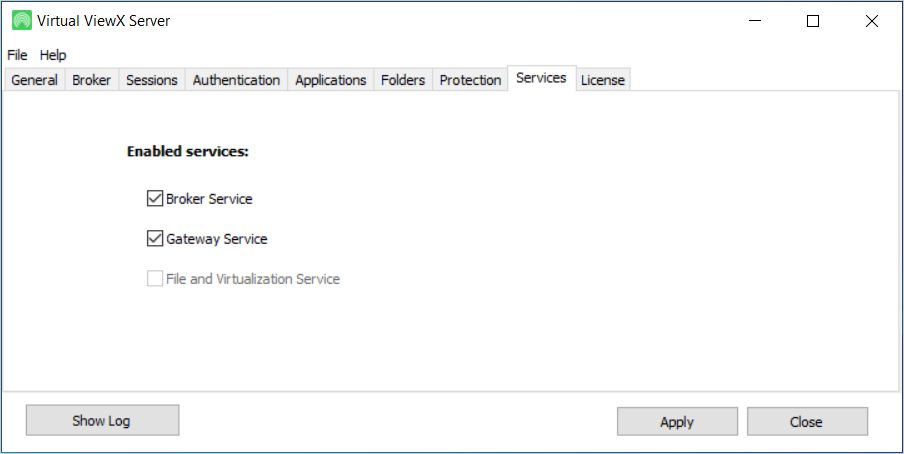Click the Virtual ViewX Server app icon

[x=21, y=21]
